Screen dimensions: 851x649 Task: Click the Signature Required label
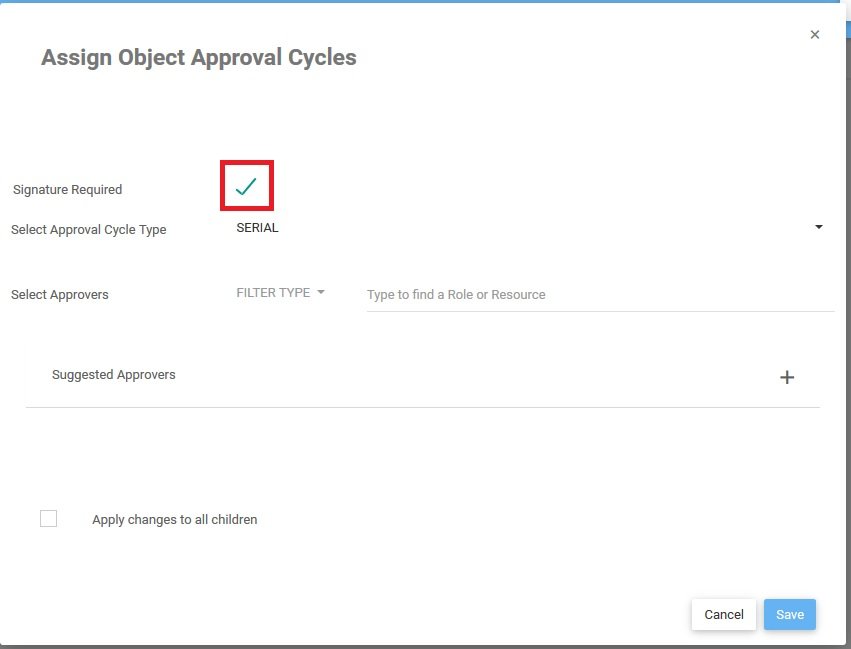67,190
